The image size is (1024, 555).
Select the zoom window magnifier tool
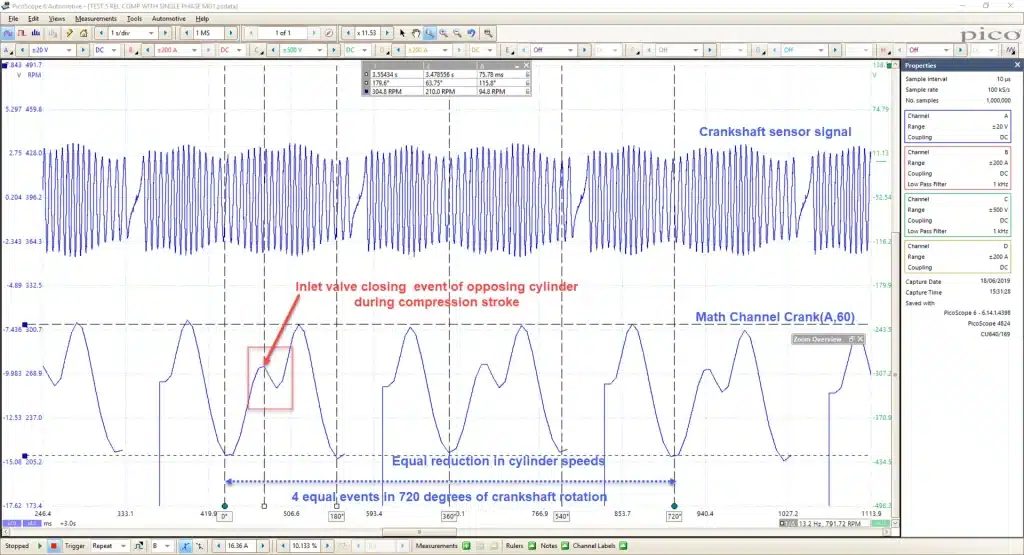click(430, 33)
